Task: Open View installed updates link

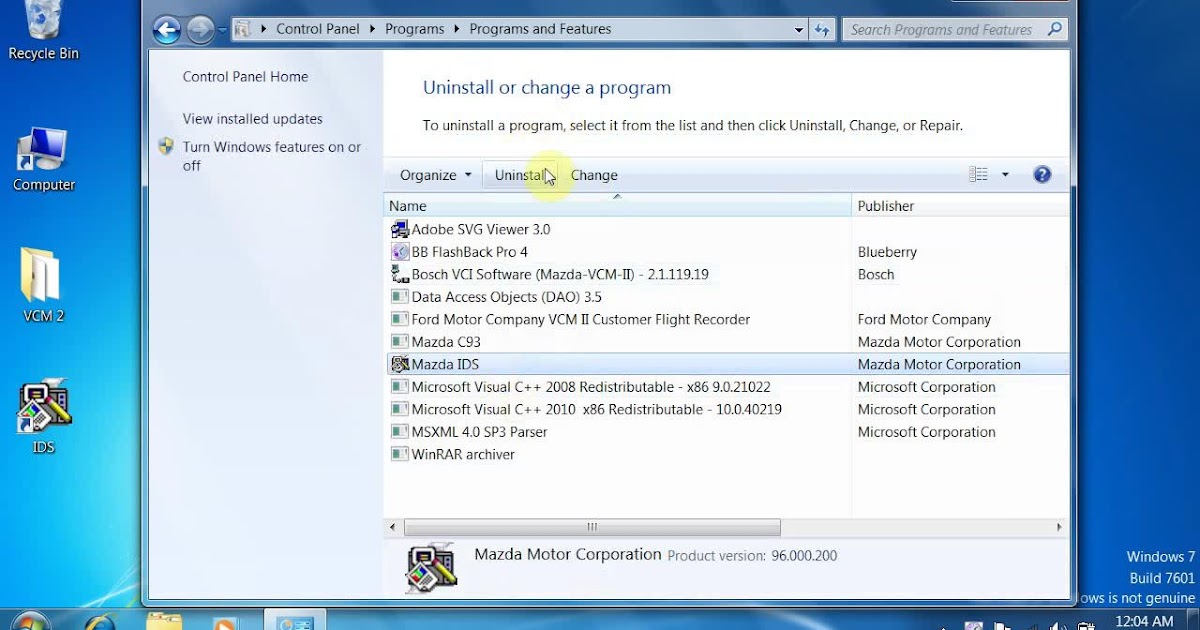Action: (x=252, y=118)
